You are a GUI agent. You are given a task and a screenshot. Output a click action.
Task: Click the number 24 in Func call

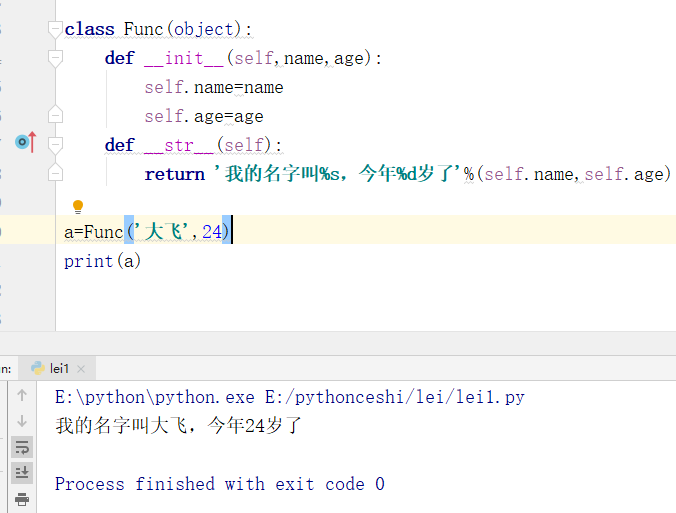click(212, 231)
